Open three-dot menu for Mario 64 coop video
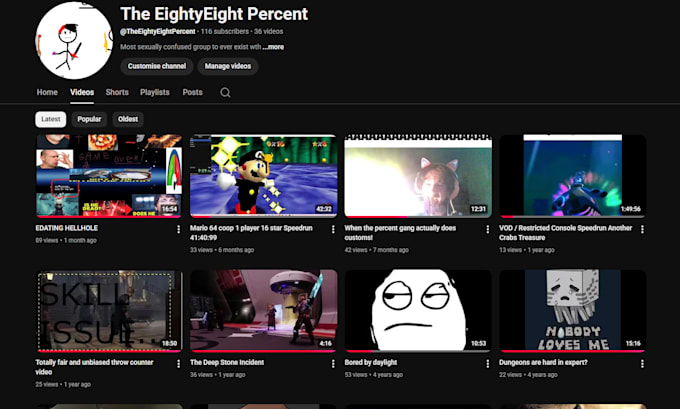 (x=333, y=229)
